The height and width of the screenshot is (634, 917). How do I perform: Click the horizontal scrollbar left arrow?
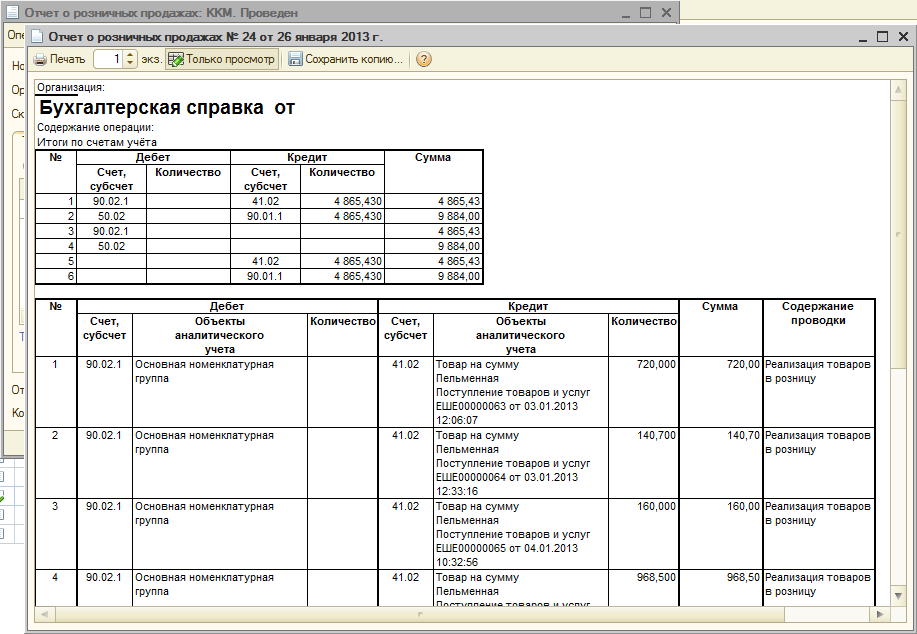44,614
